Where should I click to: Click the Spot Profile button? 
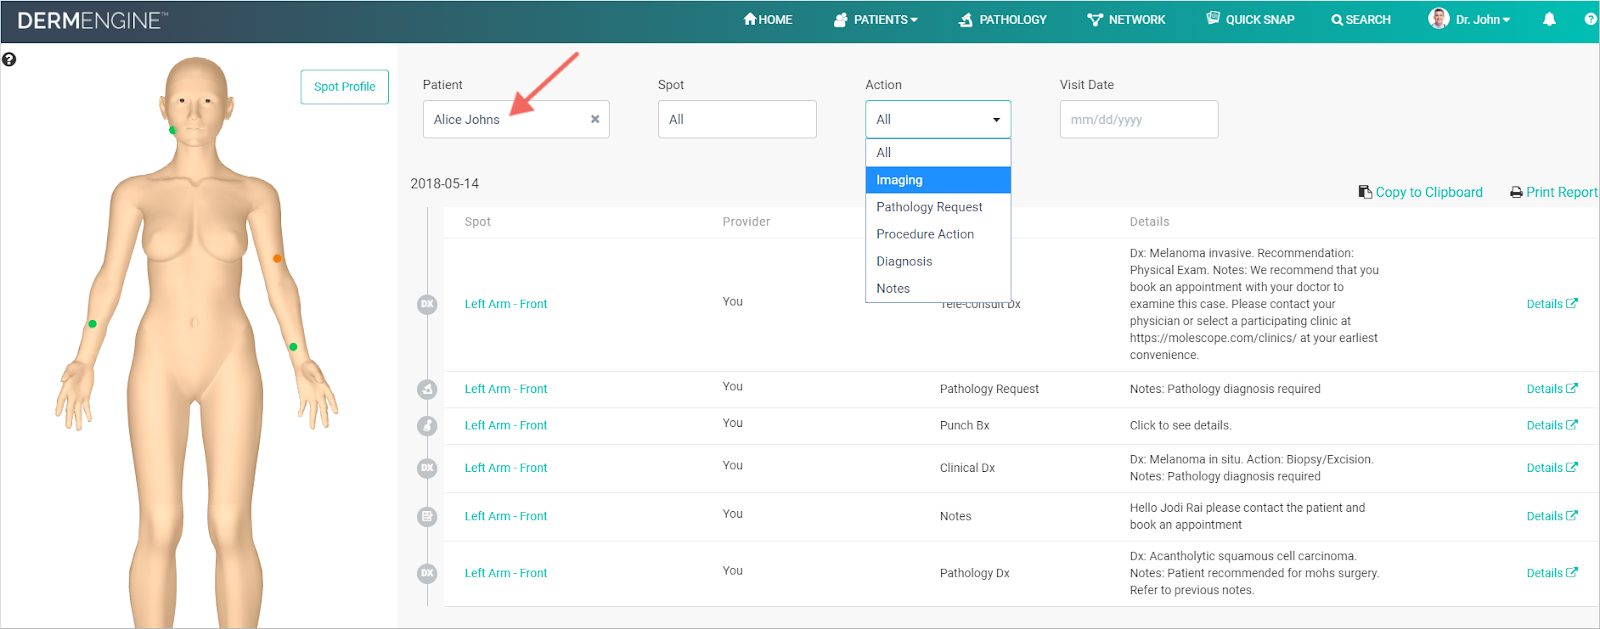click(344, 87)
